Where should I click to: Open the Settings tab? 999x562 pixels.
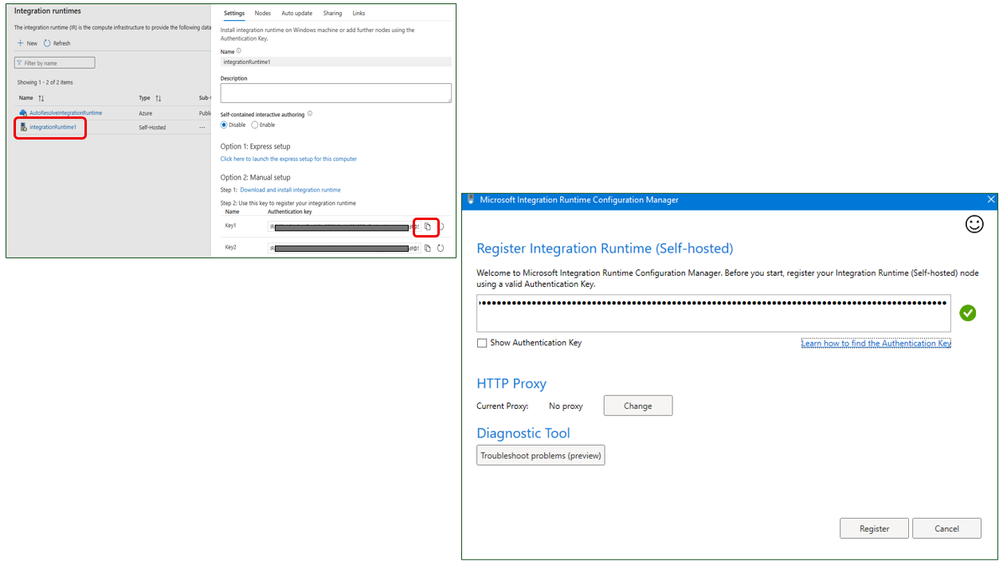click(x=234, y=13)
